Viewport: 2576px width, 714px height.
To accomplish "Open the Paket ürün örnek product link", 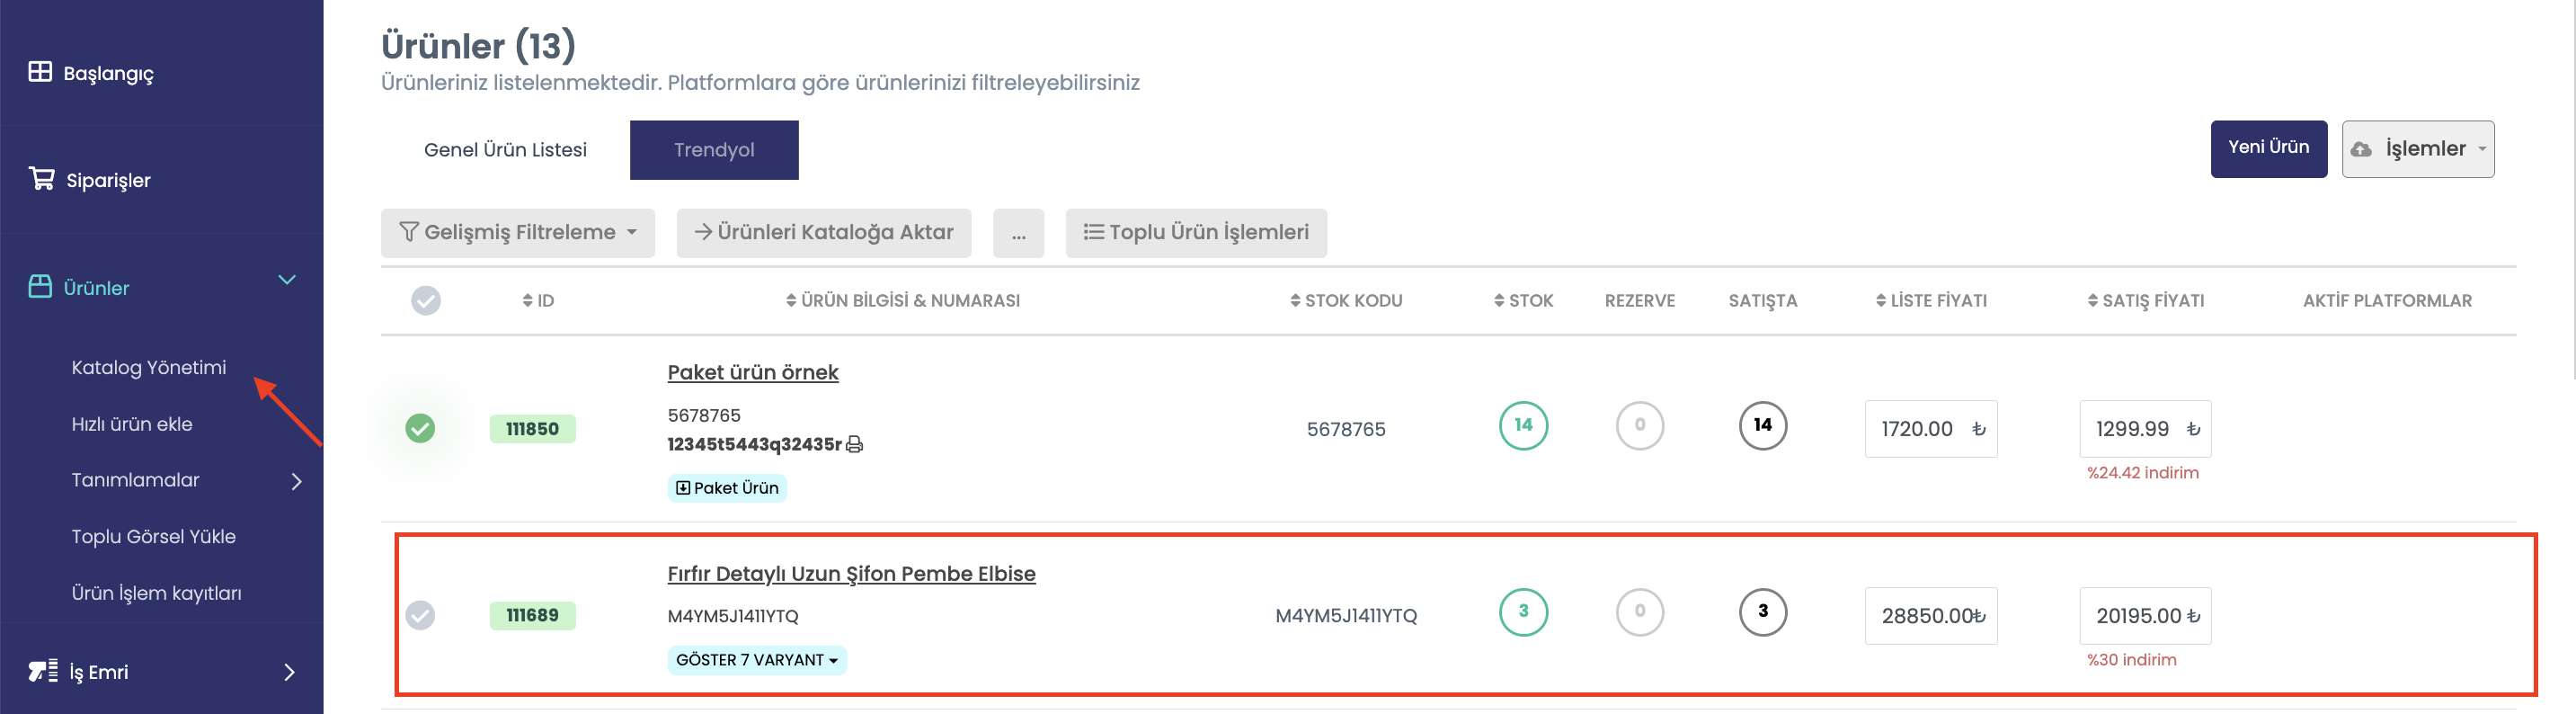I will pos(753,373).
